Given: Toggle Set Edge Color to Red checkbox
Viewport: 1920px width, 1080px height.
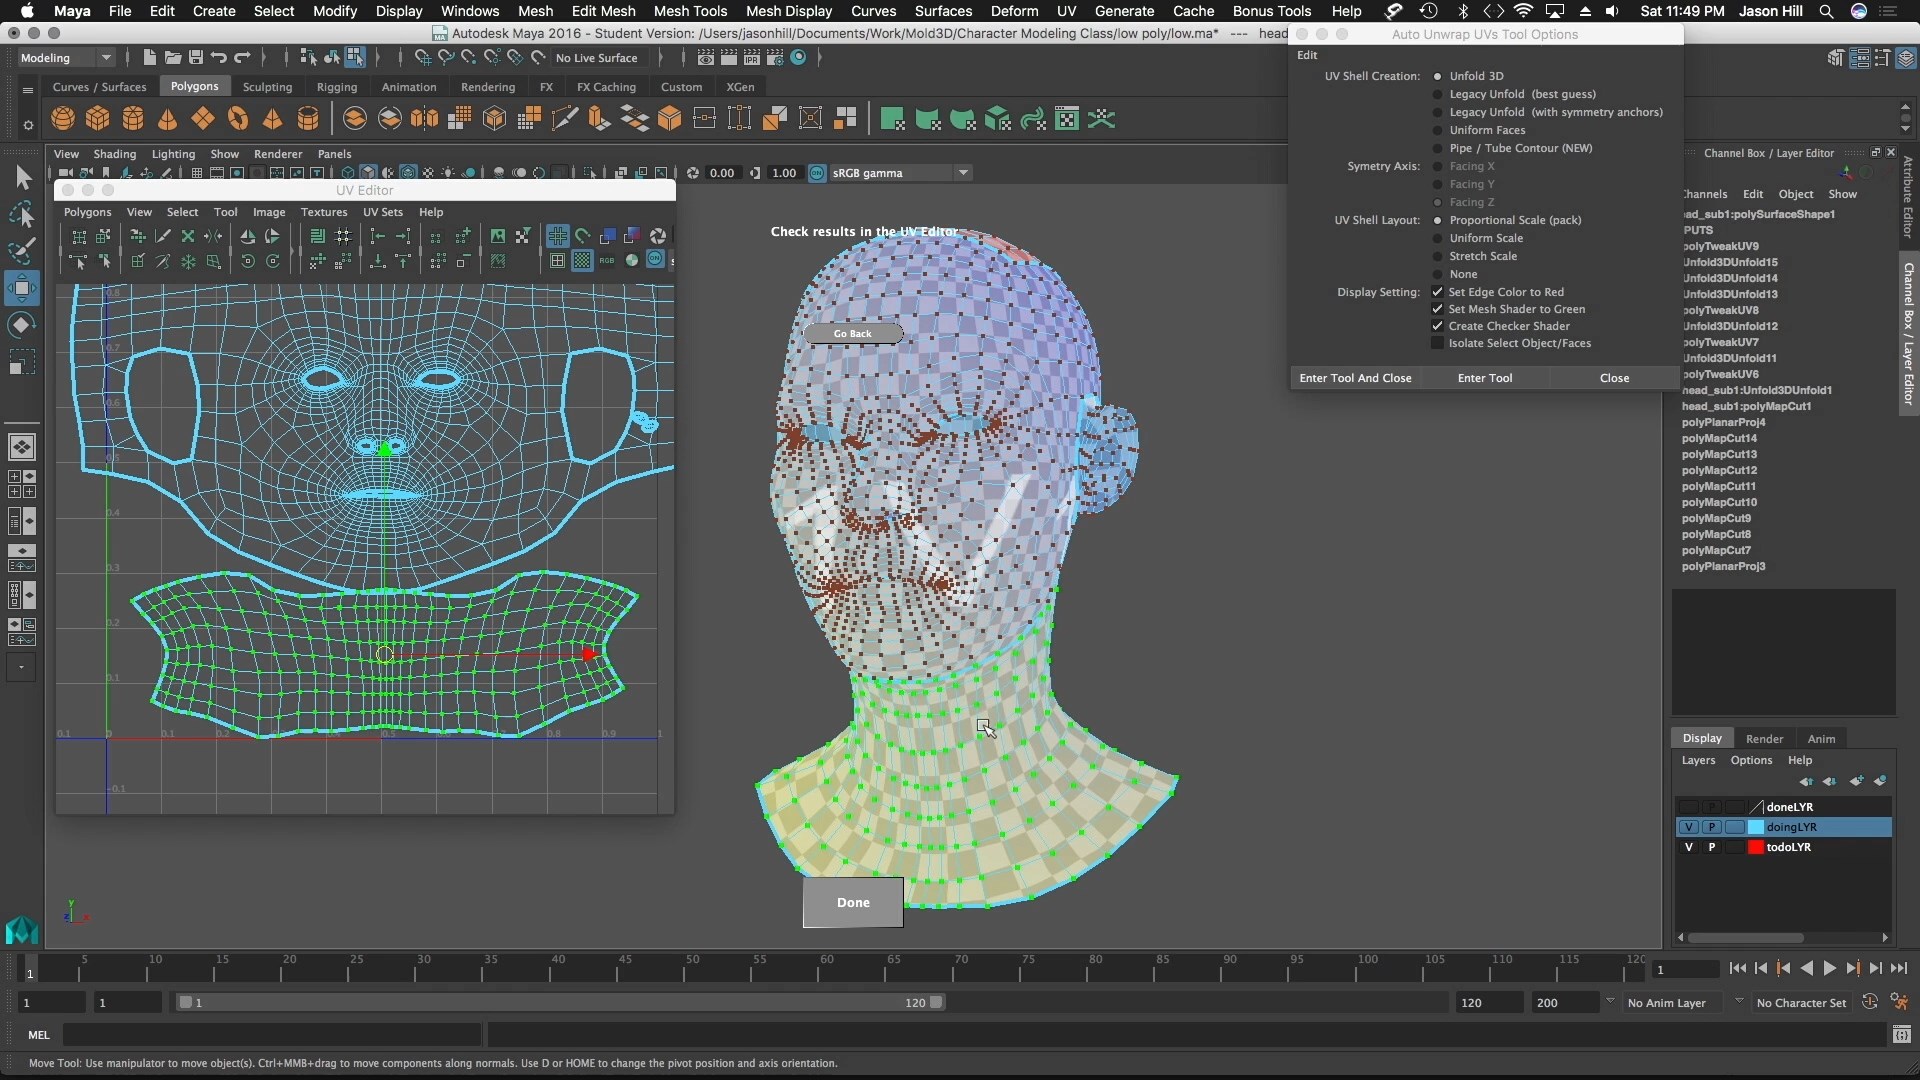Looking at the screenshot, I should click(x=1438, y=292).
